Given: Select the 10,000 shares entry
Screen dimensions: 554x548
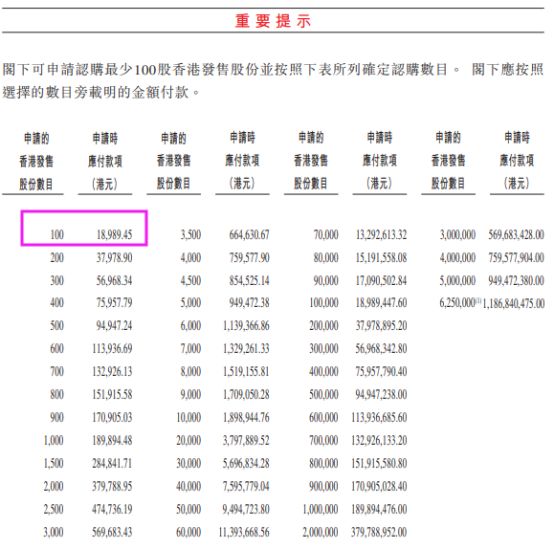Looking at the screenshot, I should point(189,417).
